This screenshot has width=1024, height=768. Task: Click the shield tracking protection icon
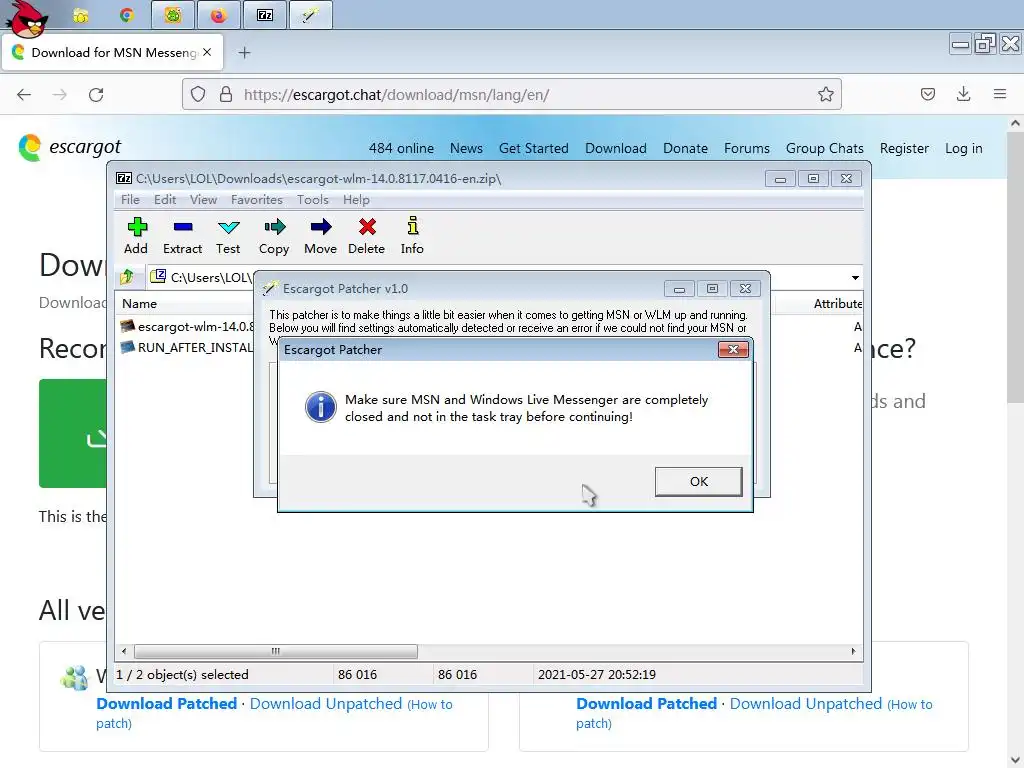pos(198,95)
